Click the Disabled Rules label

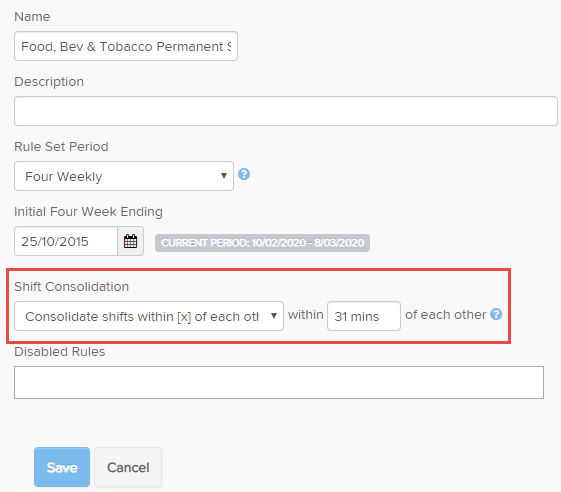coord(60,352)
